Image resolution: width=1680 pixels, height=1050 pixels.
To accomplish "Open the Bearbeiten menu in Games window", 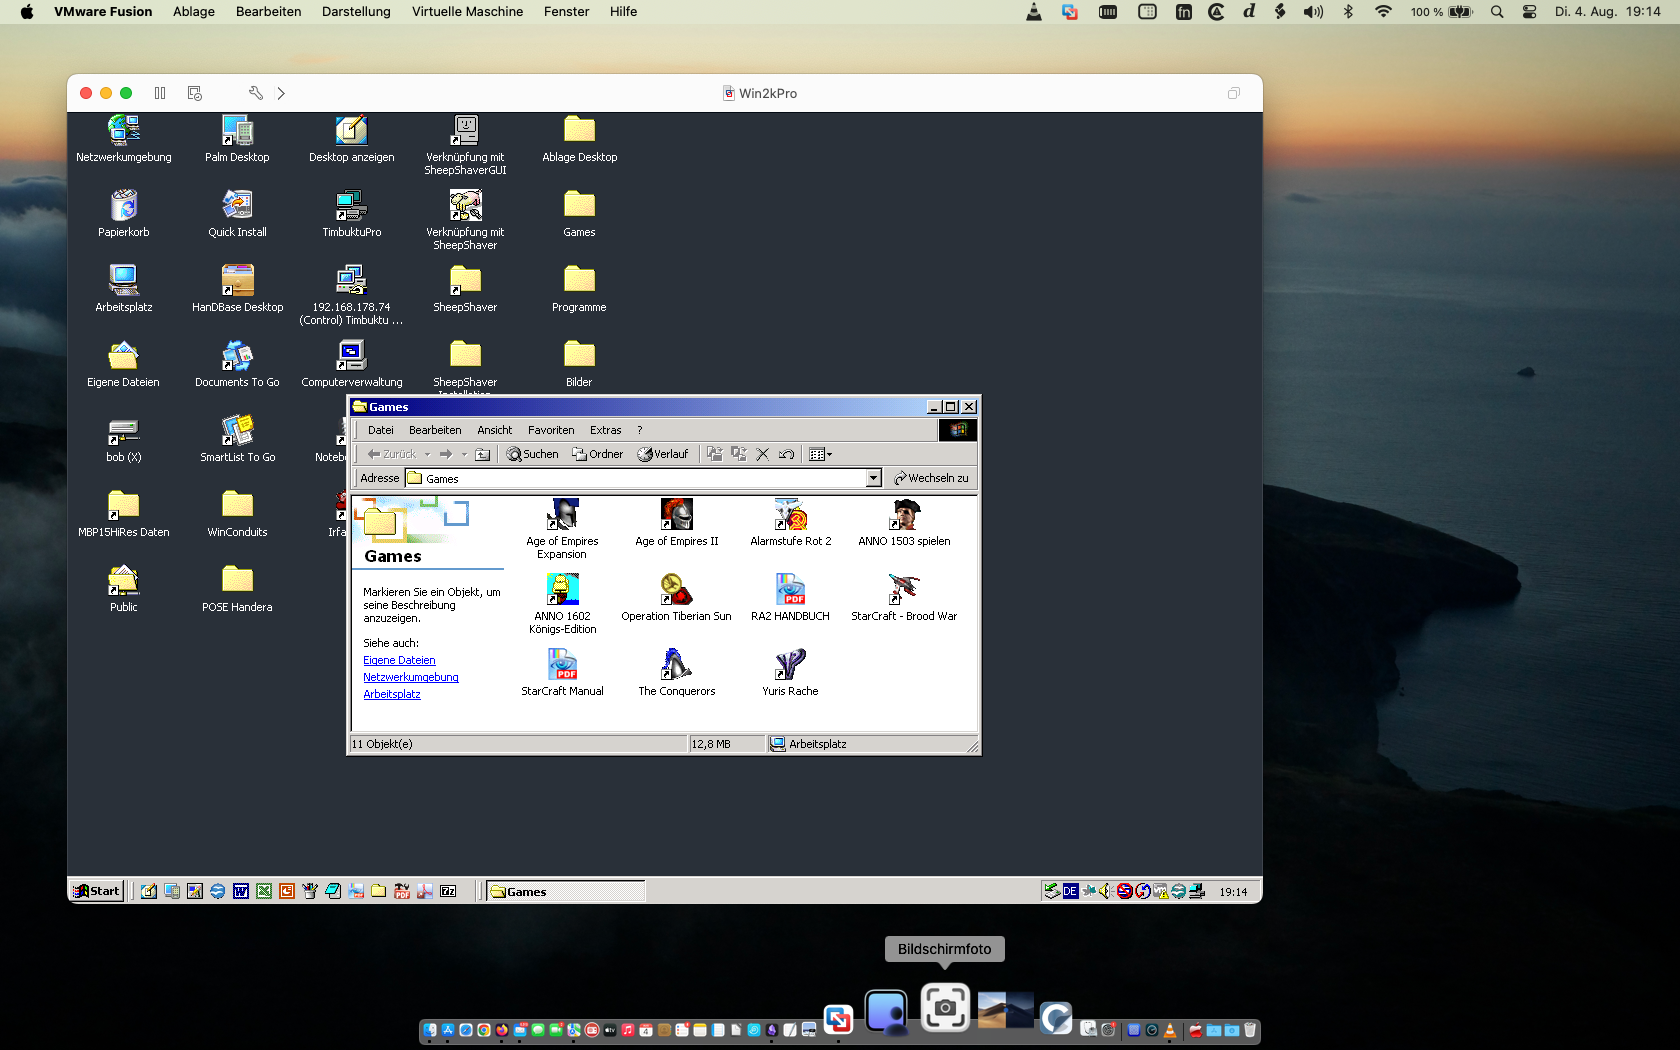I will (x=435, y=430).
